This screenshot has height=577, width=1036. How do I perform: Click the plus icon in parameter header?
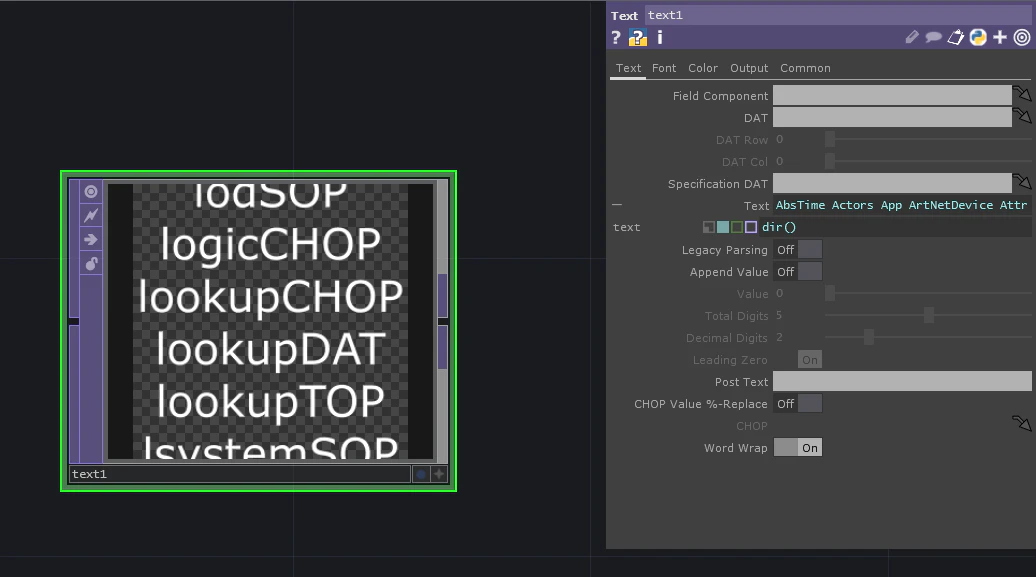point(1000,38)
